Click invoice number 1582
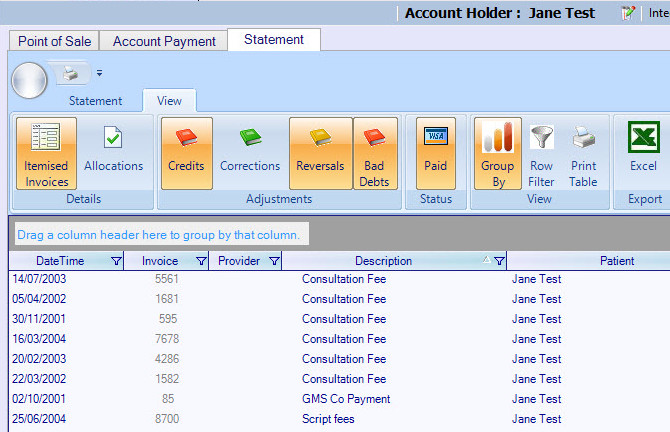 pyautogui.click(x=167, y=379)
